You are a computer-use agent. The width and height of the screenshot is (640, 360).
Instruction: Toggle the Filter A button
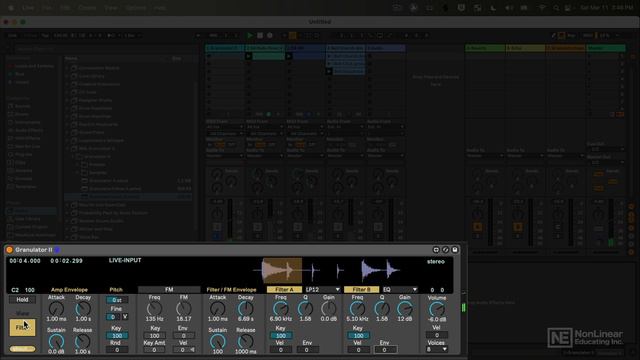(x=284, y=289)
